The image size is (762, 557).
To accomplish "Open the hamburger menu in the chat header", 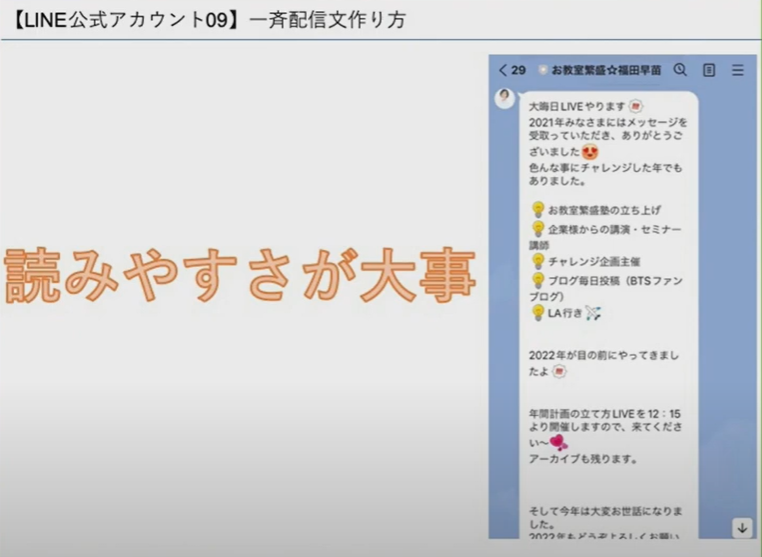I will click(x=738, y=70).
